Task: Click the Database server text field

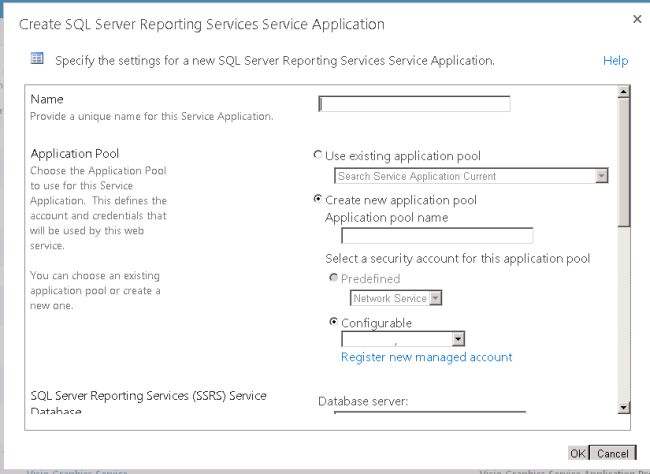Action: click(x=429, y=412)
